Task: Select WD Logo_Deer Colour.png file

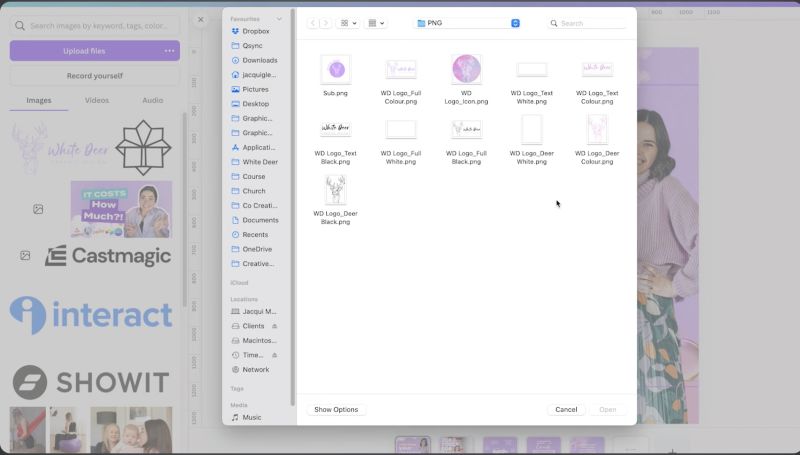Action: pos(597,139)
